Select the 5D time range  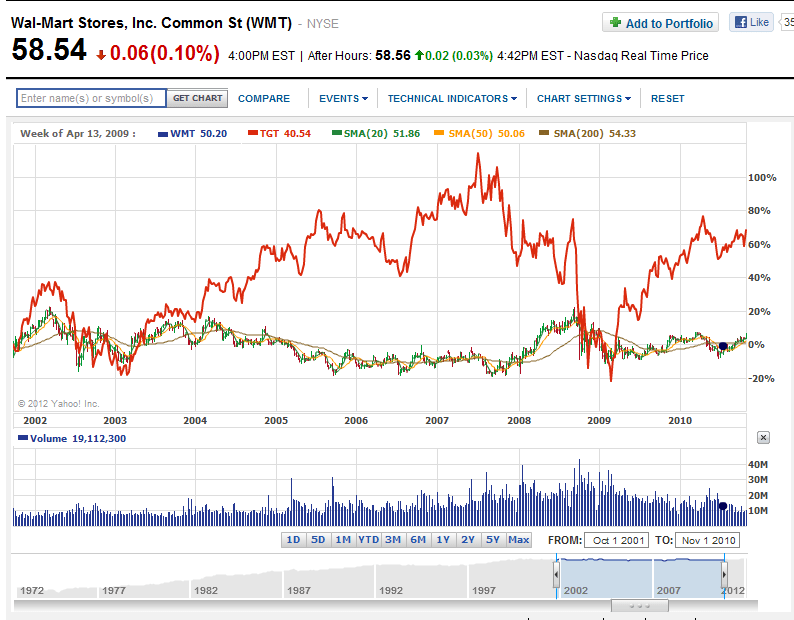318,540
